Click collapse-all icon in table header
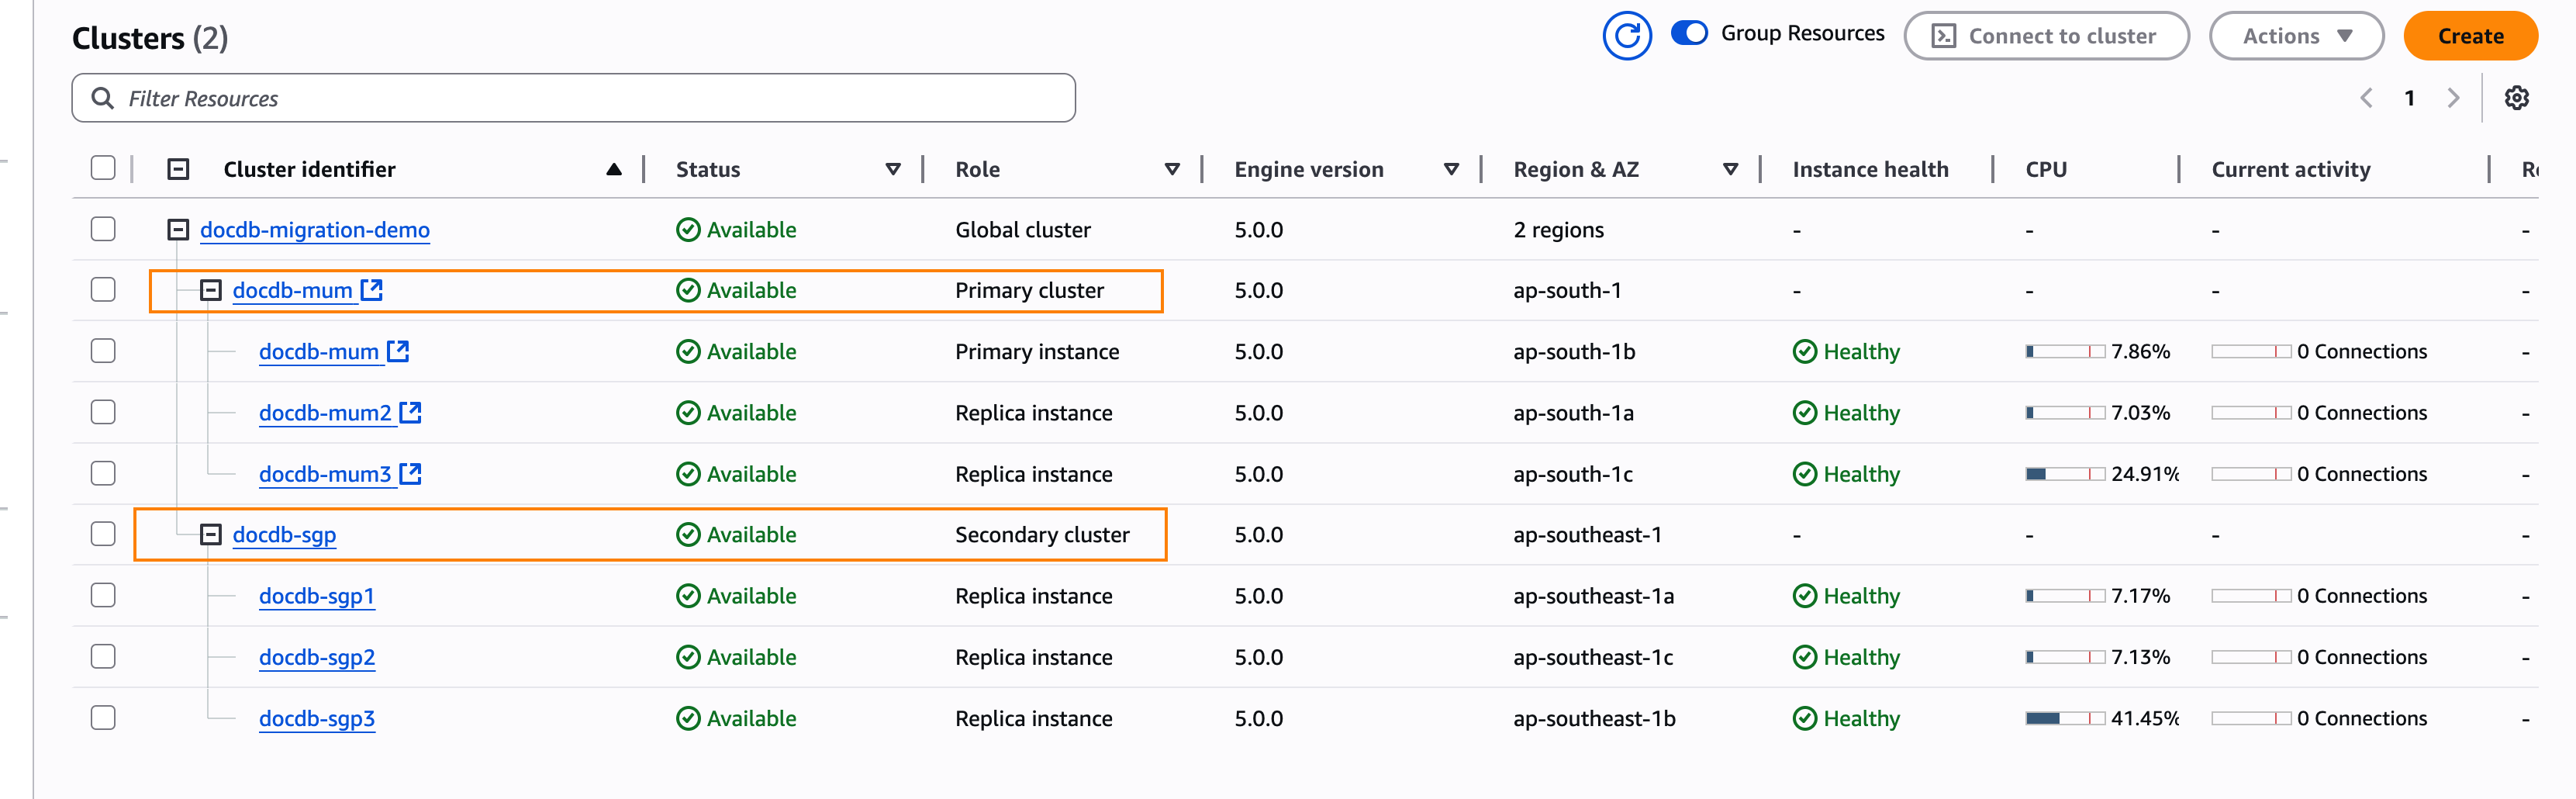 (178, 170)
